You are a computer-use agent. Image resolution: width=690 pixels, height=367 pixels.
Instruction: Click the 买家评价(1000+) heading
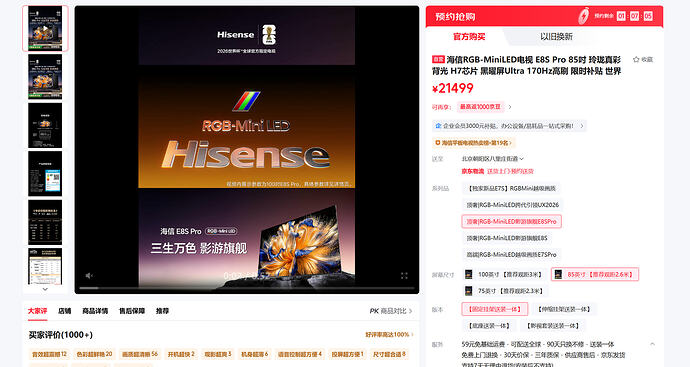[61, 335]
